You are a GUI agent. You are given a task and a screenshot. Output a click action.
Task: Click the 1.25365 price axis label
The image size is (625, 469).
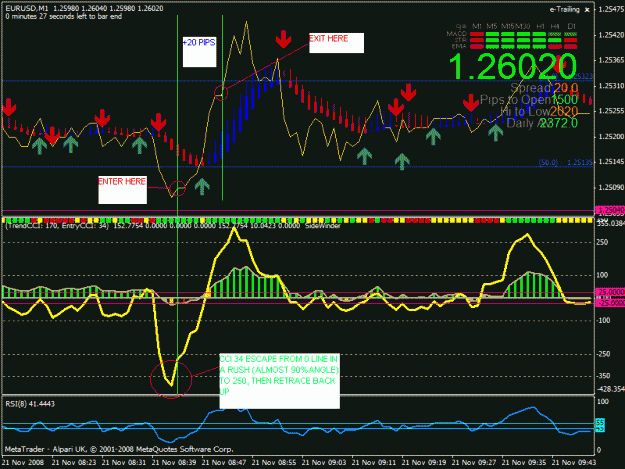(610, 60)
